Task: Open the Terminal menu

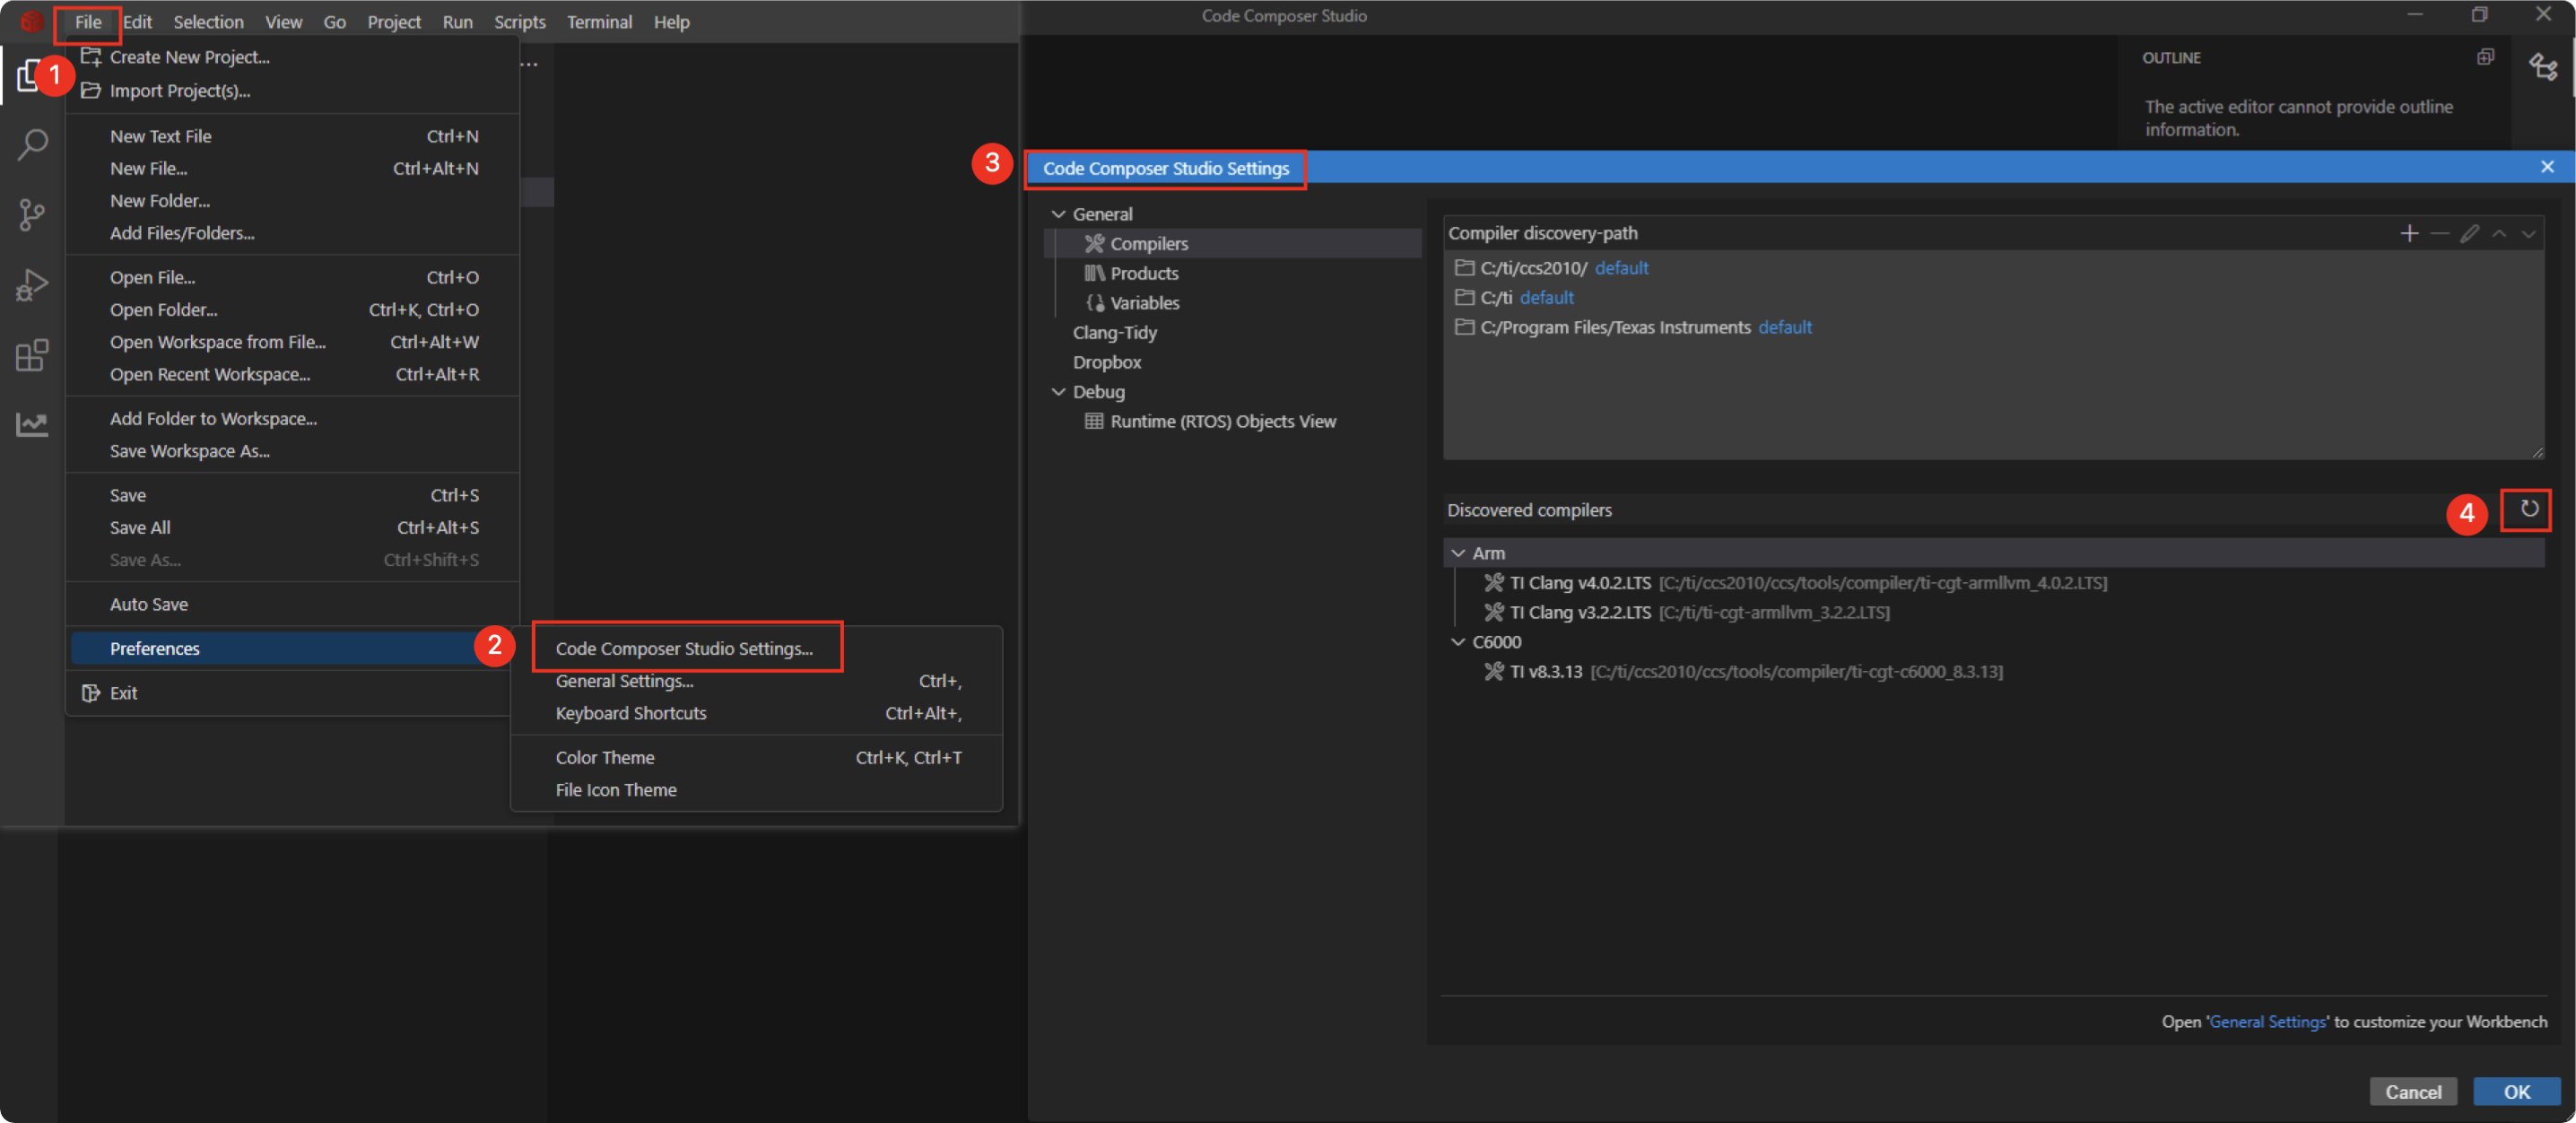Action: tap(599, 21)
